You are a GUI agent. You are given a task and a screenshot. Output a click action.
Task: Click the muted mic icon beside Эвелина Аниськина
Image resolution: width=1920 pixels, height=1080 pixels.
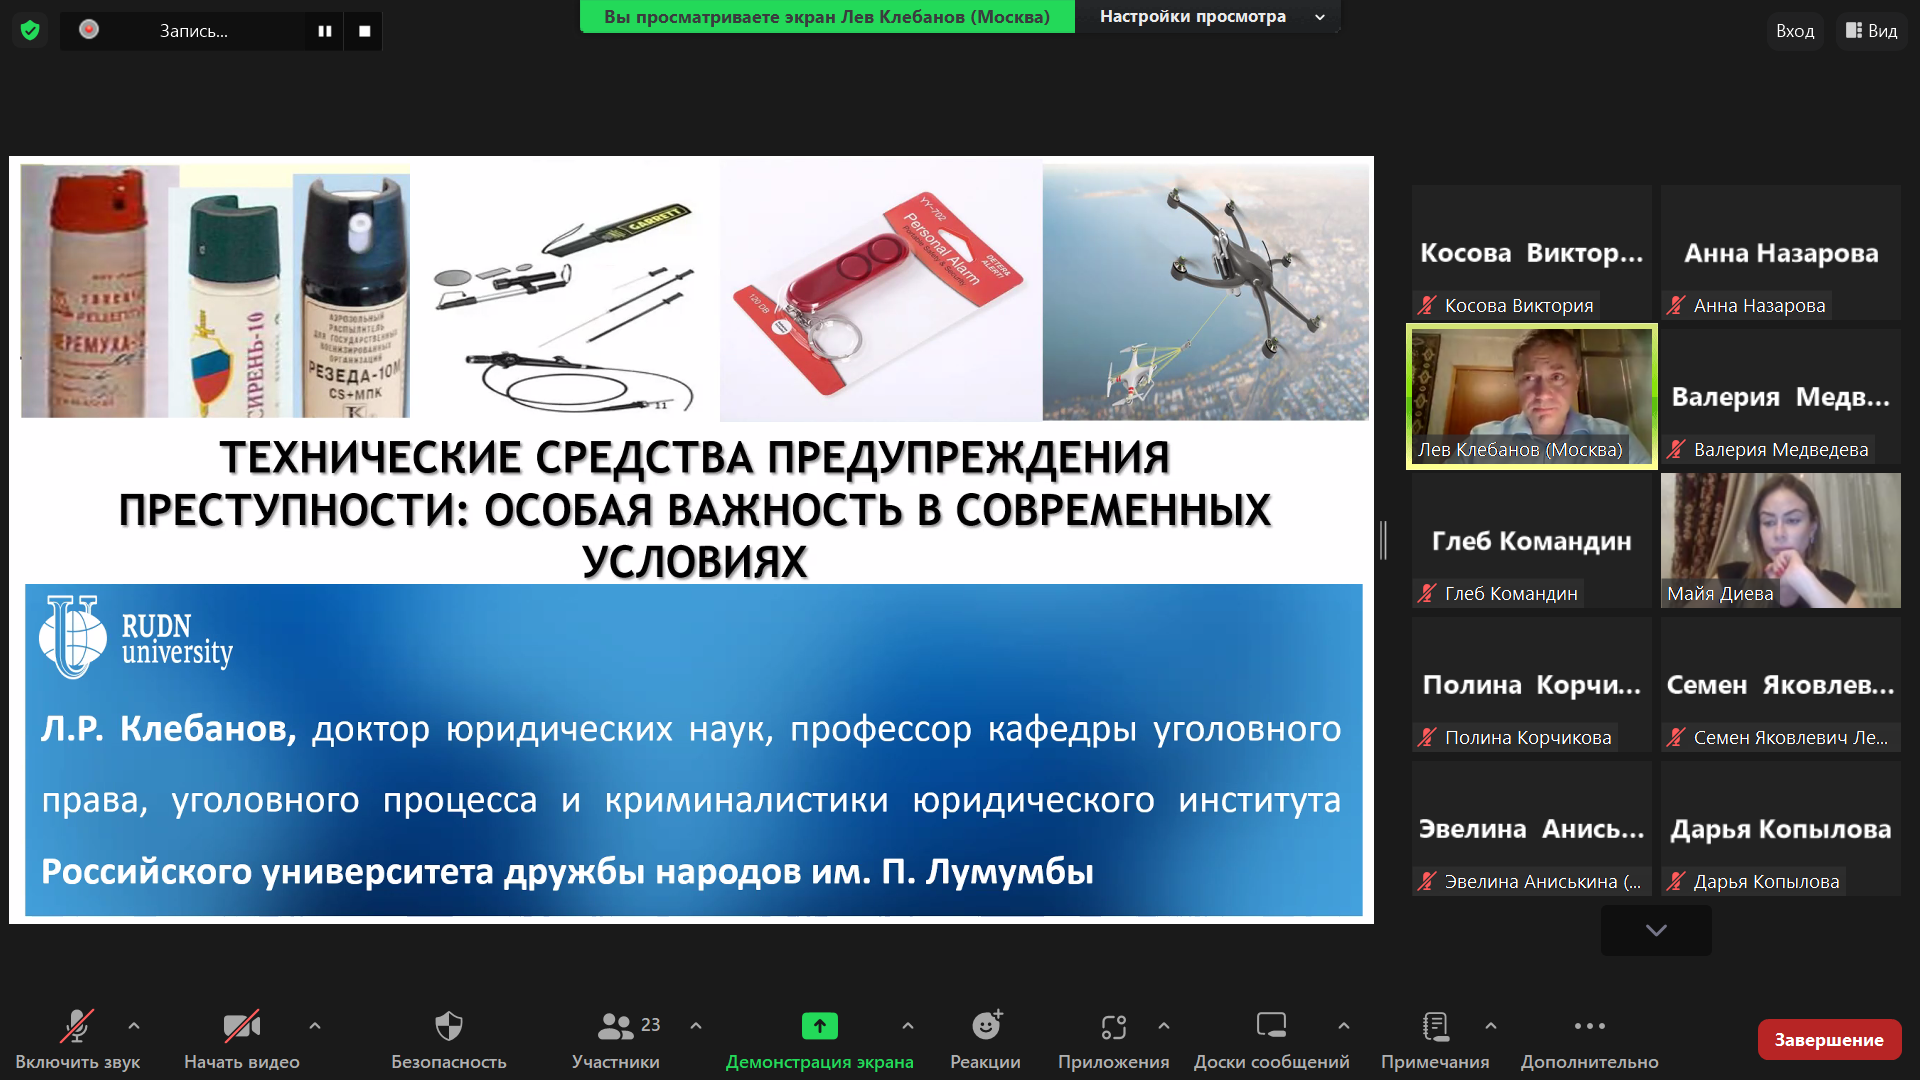[x=1427, y=882]
